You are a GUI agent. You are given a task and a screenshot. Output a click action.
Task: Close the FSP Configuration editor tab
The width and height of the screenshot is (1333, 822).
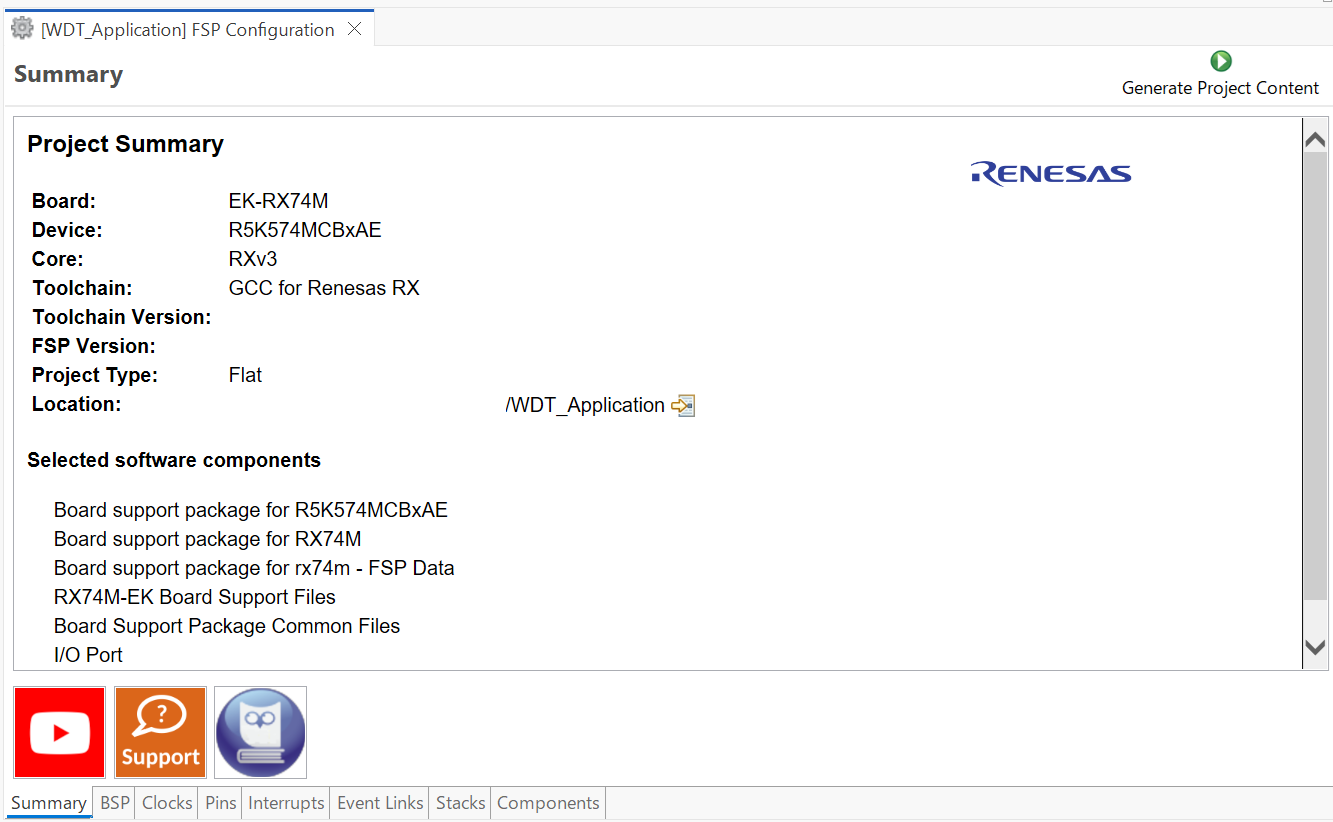[354, 29]
